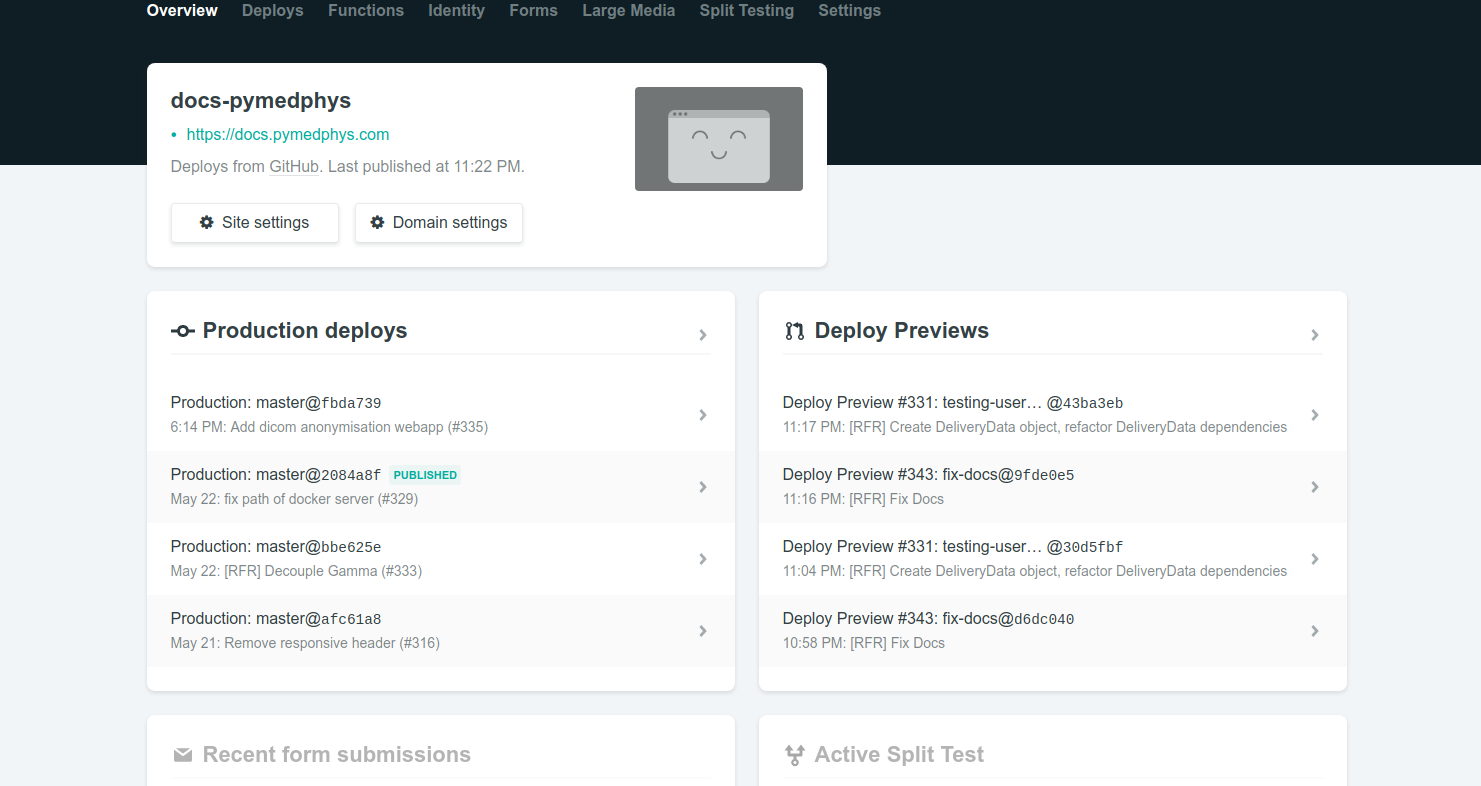The image size is (1481, 786).
Task: Expand the Deploy Previews panel via its chevron
Action: 1315,335
